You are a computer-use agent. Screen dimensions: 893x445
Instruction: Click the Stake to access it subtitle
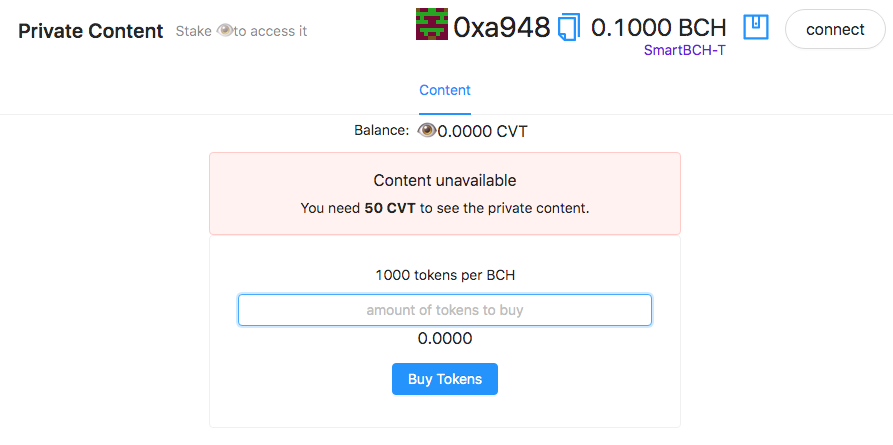(x=241, y=31)
